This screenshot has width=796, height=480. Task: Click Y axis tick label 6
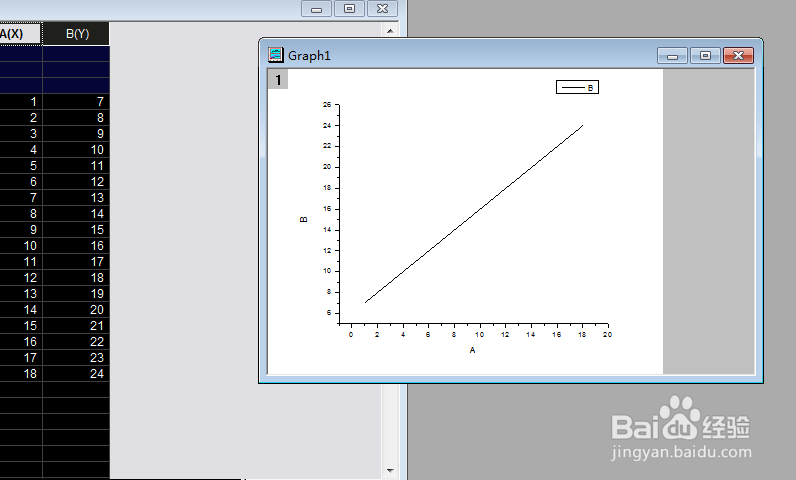[x=329, y=313]
